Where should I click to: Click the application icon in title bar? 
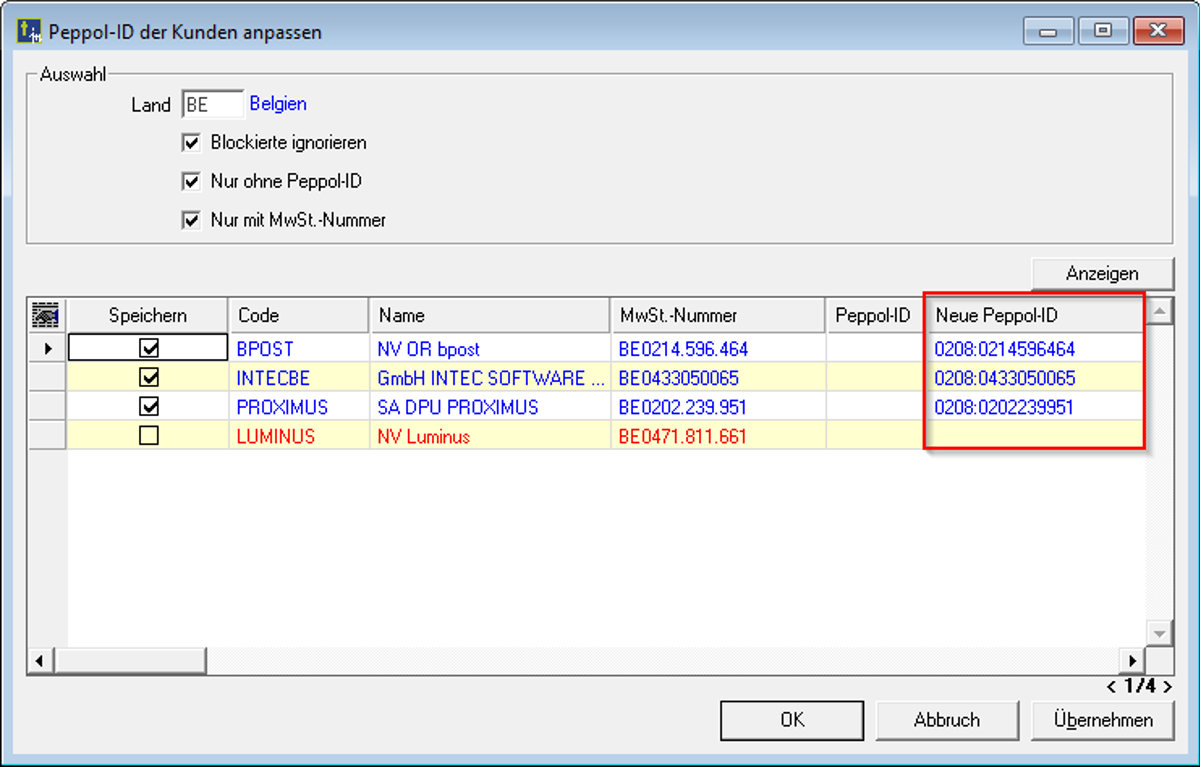click(x=30, y=31)
